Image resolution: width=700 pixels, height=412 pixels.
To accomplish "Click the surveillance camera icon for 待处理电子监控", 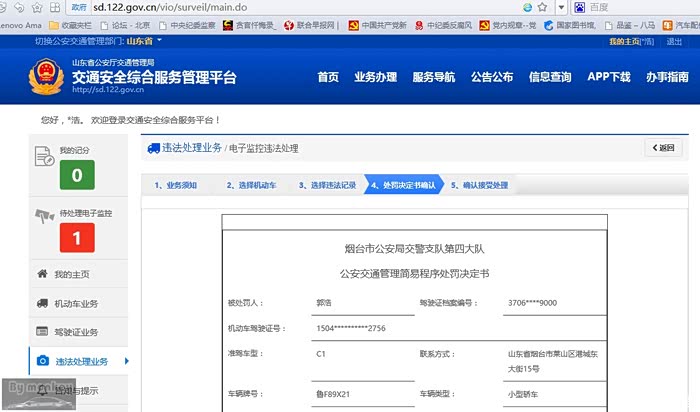I will [44, 215].
